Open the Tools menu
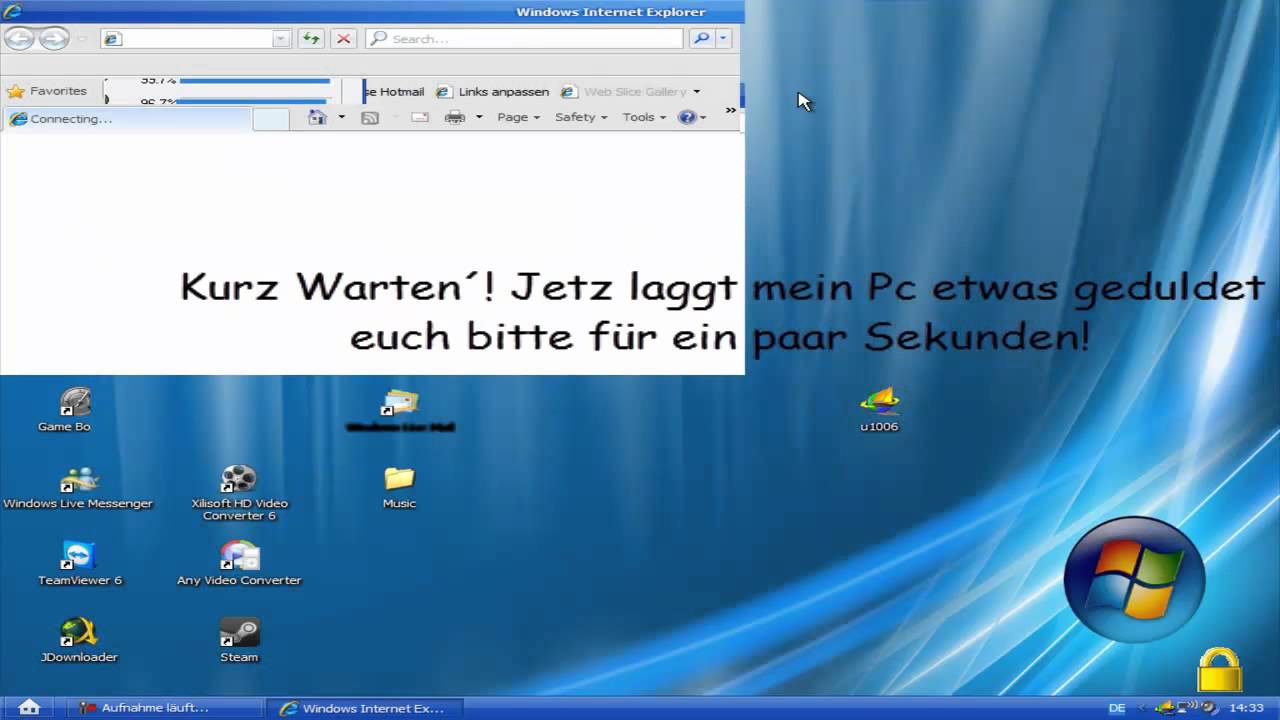Screen dimensions: 1280x720 point(644,117)
